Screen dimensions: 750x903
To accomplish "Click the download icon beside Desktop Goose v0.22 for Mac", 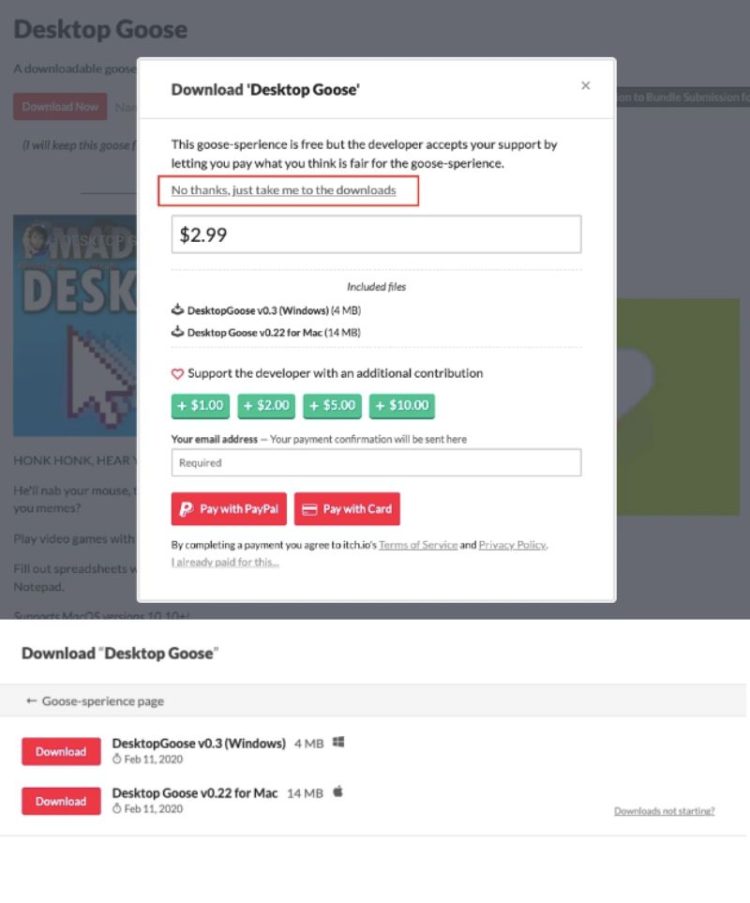I will tap(178, 332).
